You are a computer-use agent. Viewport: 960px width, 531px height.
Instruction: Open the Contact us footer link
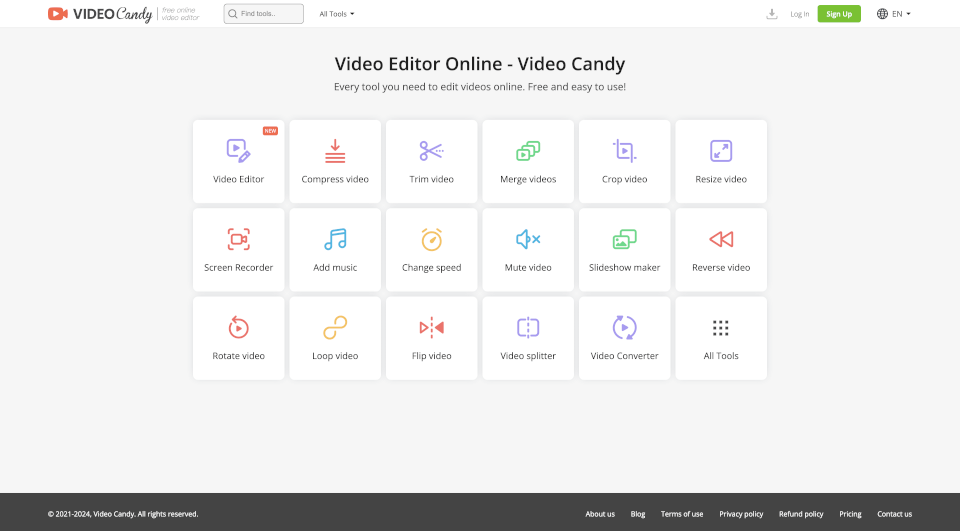pos(894,514)
